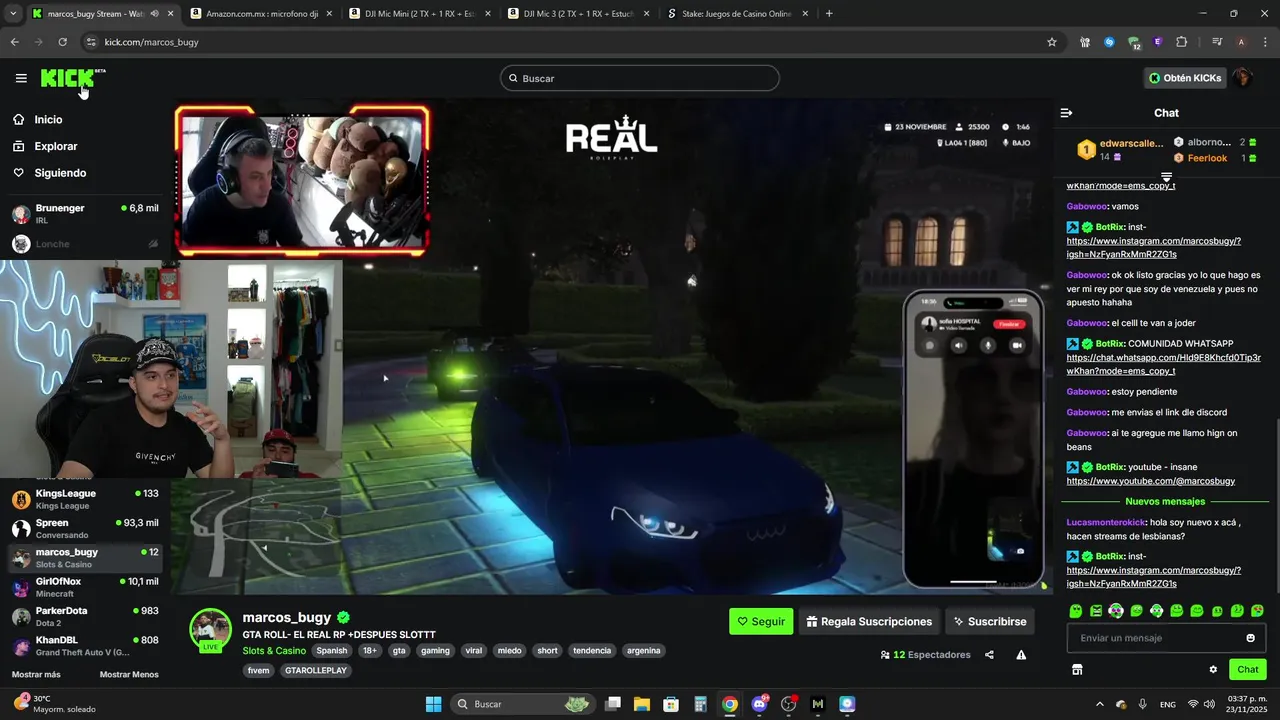Expand the chat leaderboard handle
This screenshot has width=1280, height=720.
[1166, 177]
